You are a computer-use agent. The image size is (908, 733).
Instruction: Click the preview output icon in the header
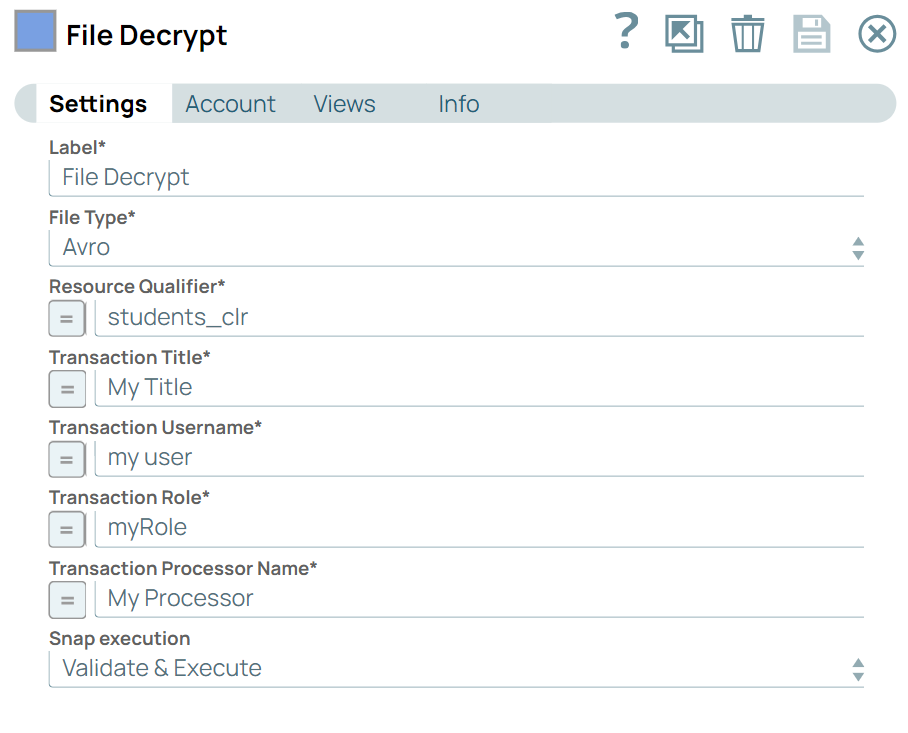click(x=684, y=33)
